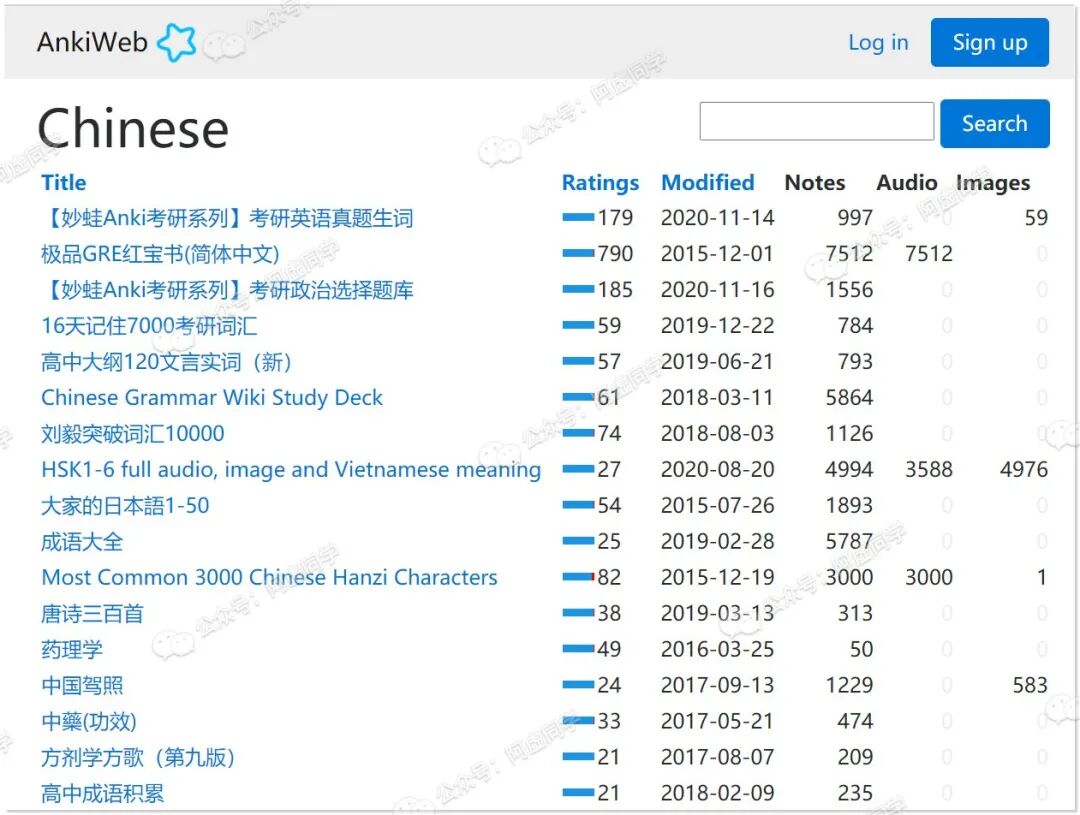Click modified date 2015-12-01

[717, 254]
